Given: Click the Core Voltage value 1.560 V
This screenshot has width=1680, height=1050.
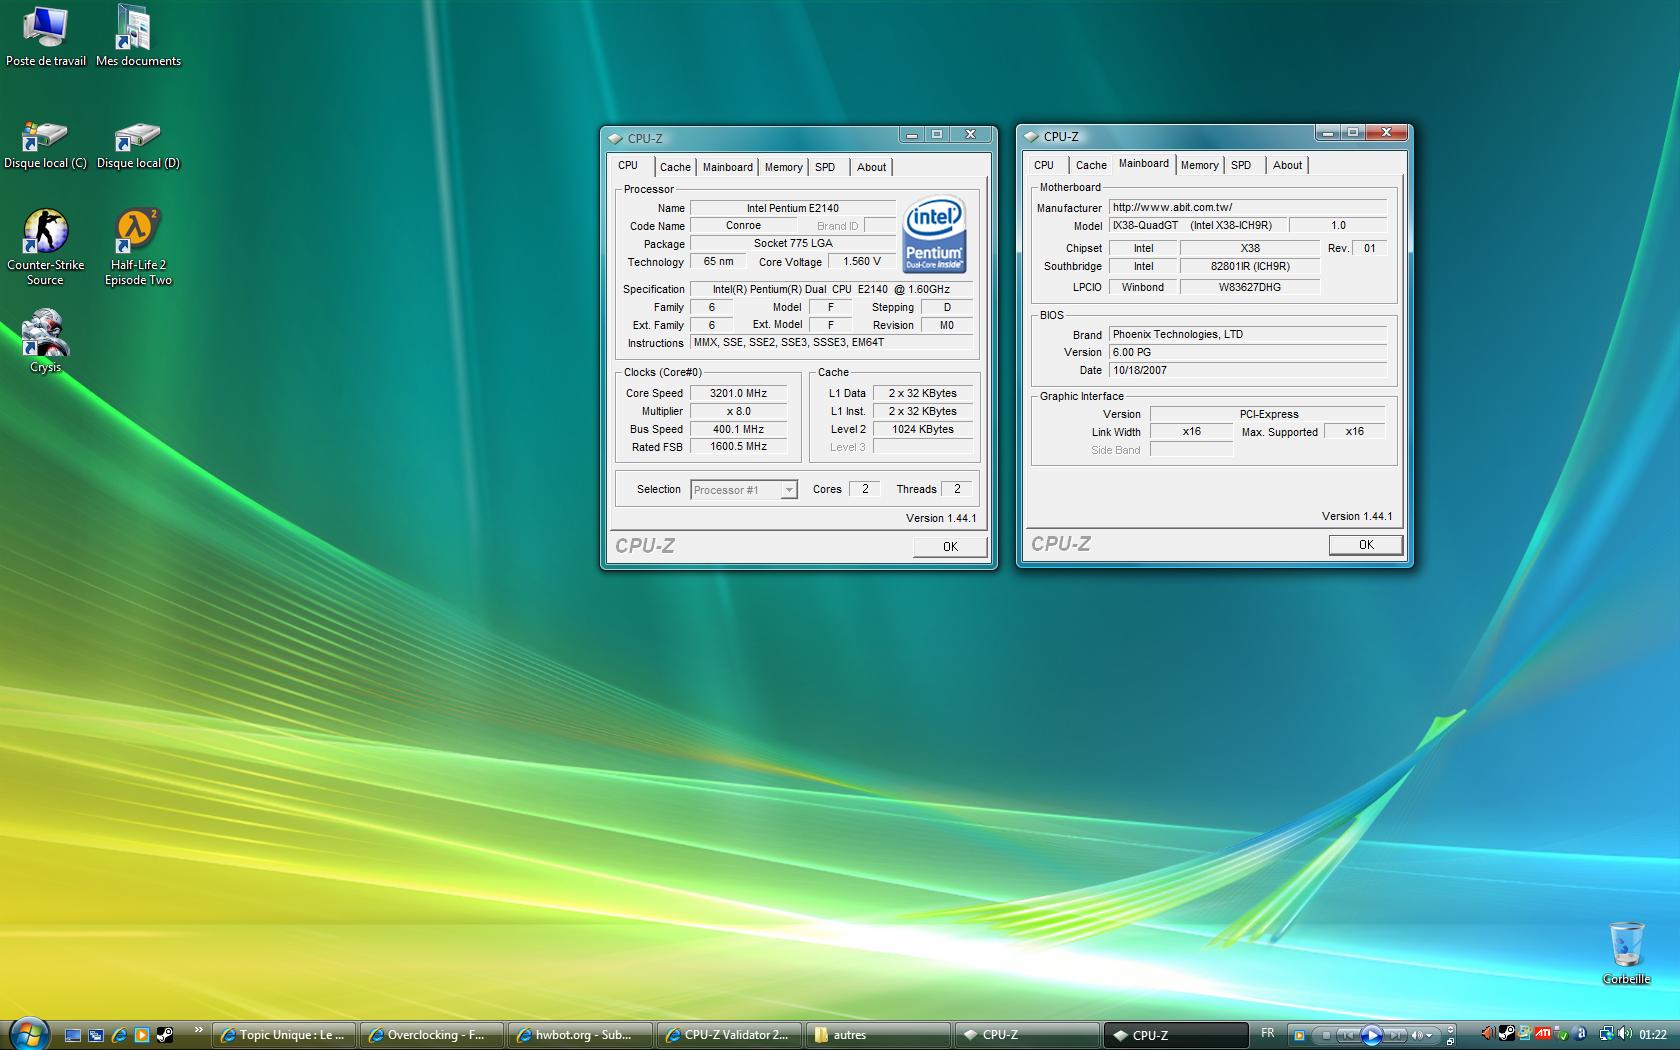Looking at the screenshot, I should point(862,261).
